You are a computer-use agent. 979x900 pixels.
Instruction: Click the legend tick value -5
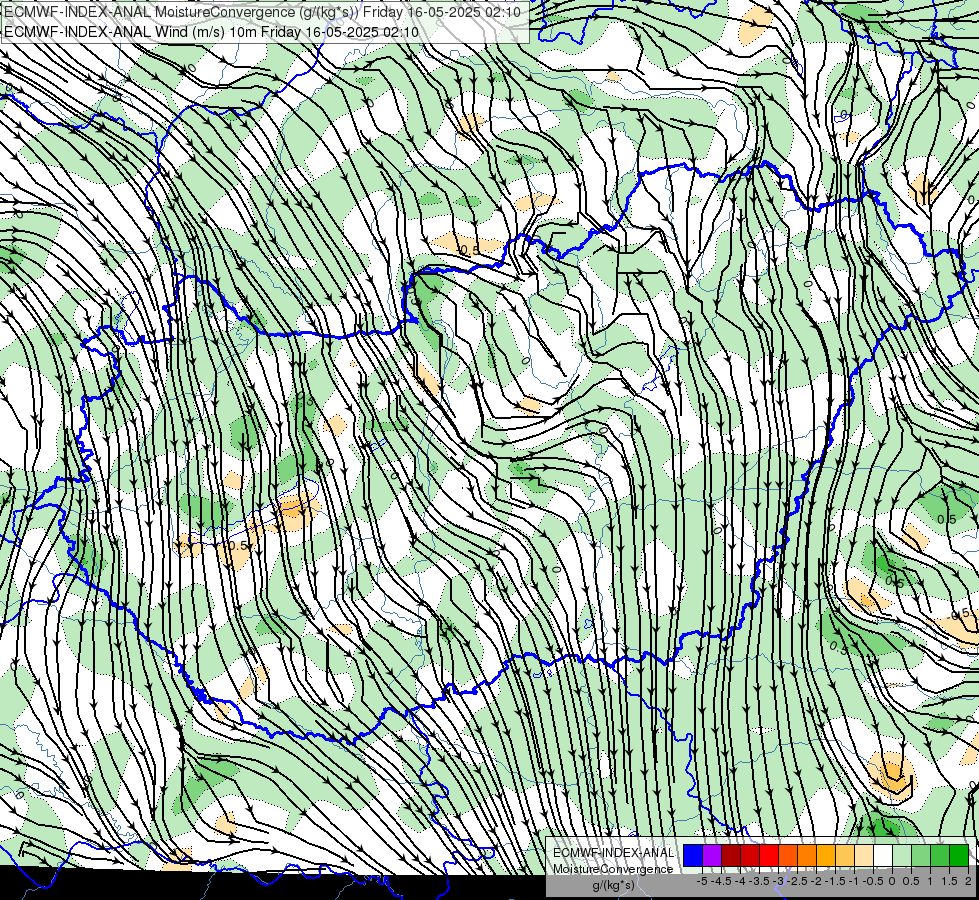click(x=702, y=881)
